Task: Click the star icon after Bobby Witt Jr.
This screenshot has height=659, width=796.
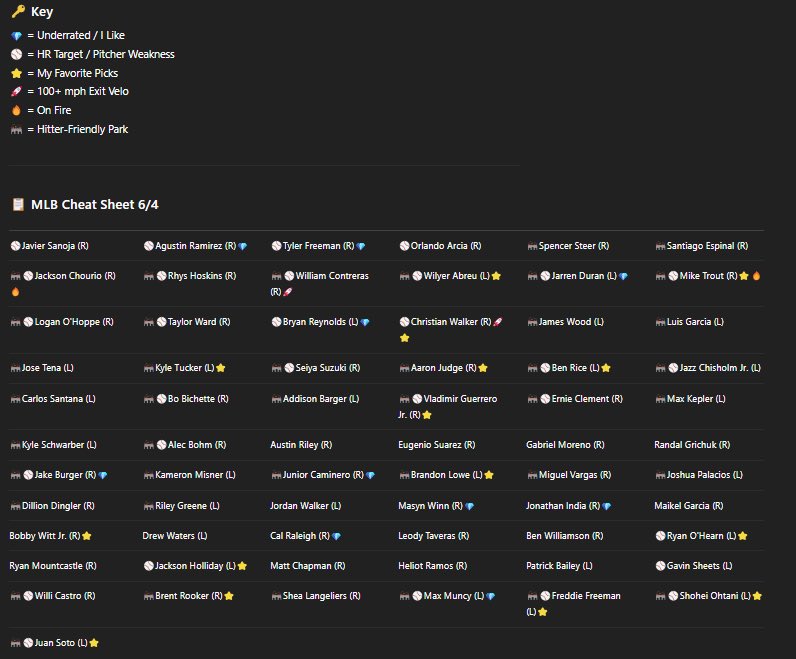Action: [x=87, y=536]
